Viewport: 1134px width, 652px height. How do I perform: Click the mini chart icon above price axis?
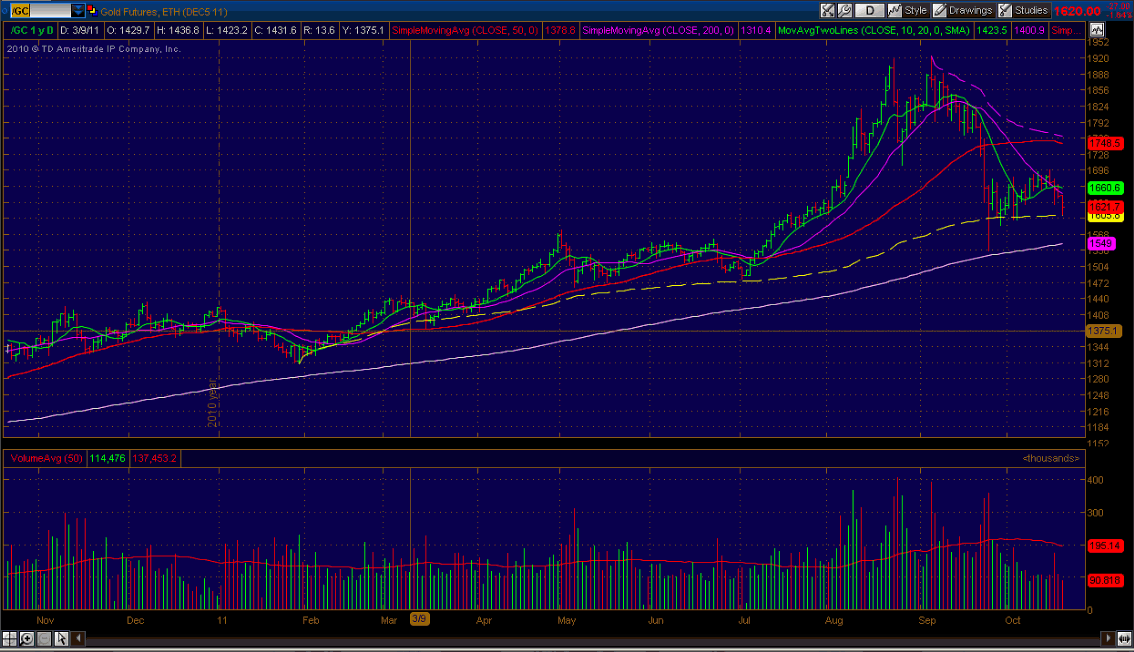[1097, 30]
